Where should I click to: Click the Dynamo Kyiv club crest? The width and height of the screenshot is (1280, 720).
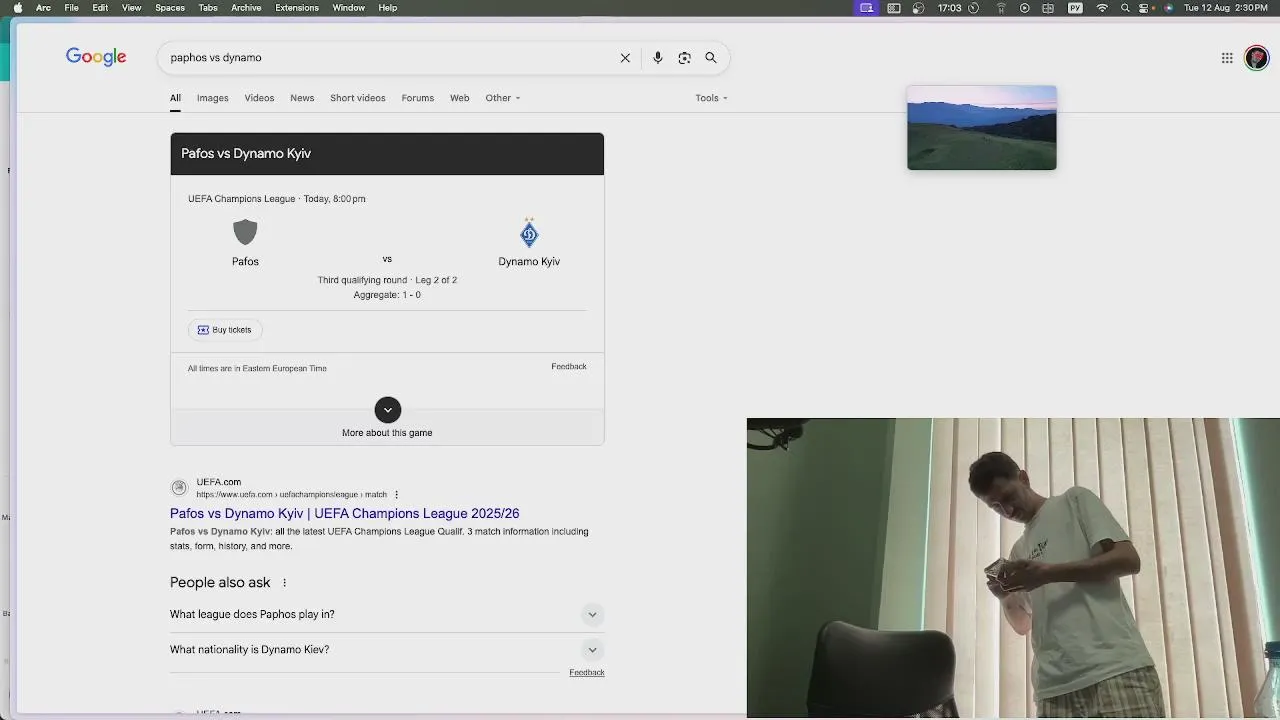point(529,233)
